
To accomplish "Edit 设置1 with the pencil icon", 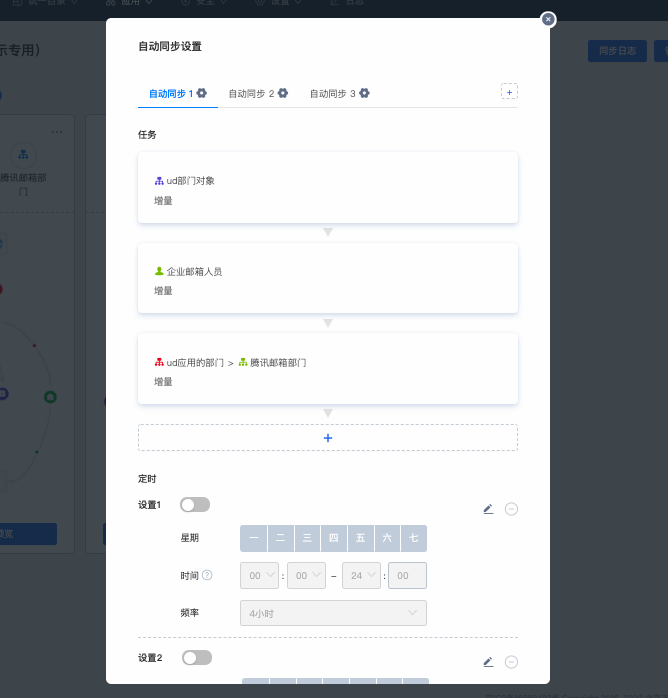I will tap(488, 509).
